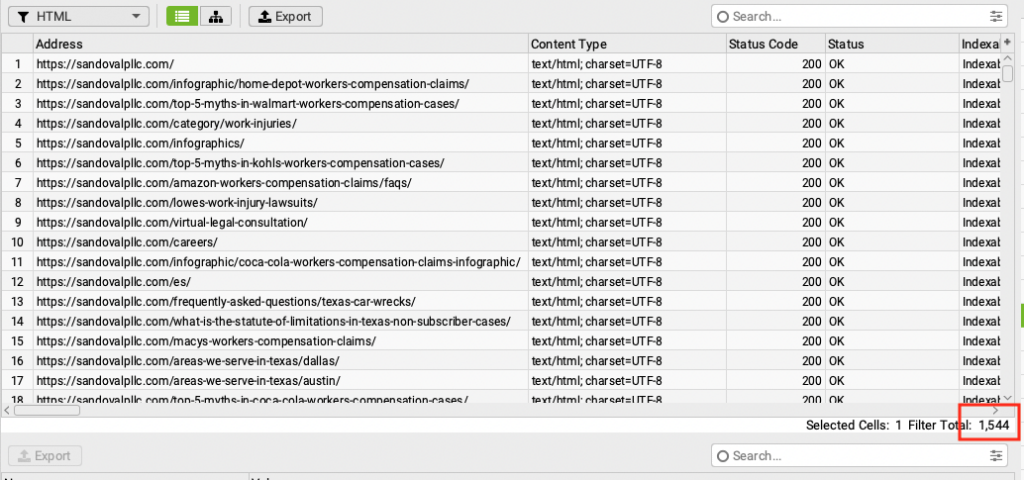Click the scroll-right arrow below the table
This screenshot has width=1024, height=480.
995,409
